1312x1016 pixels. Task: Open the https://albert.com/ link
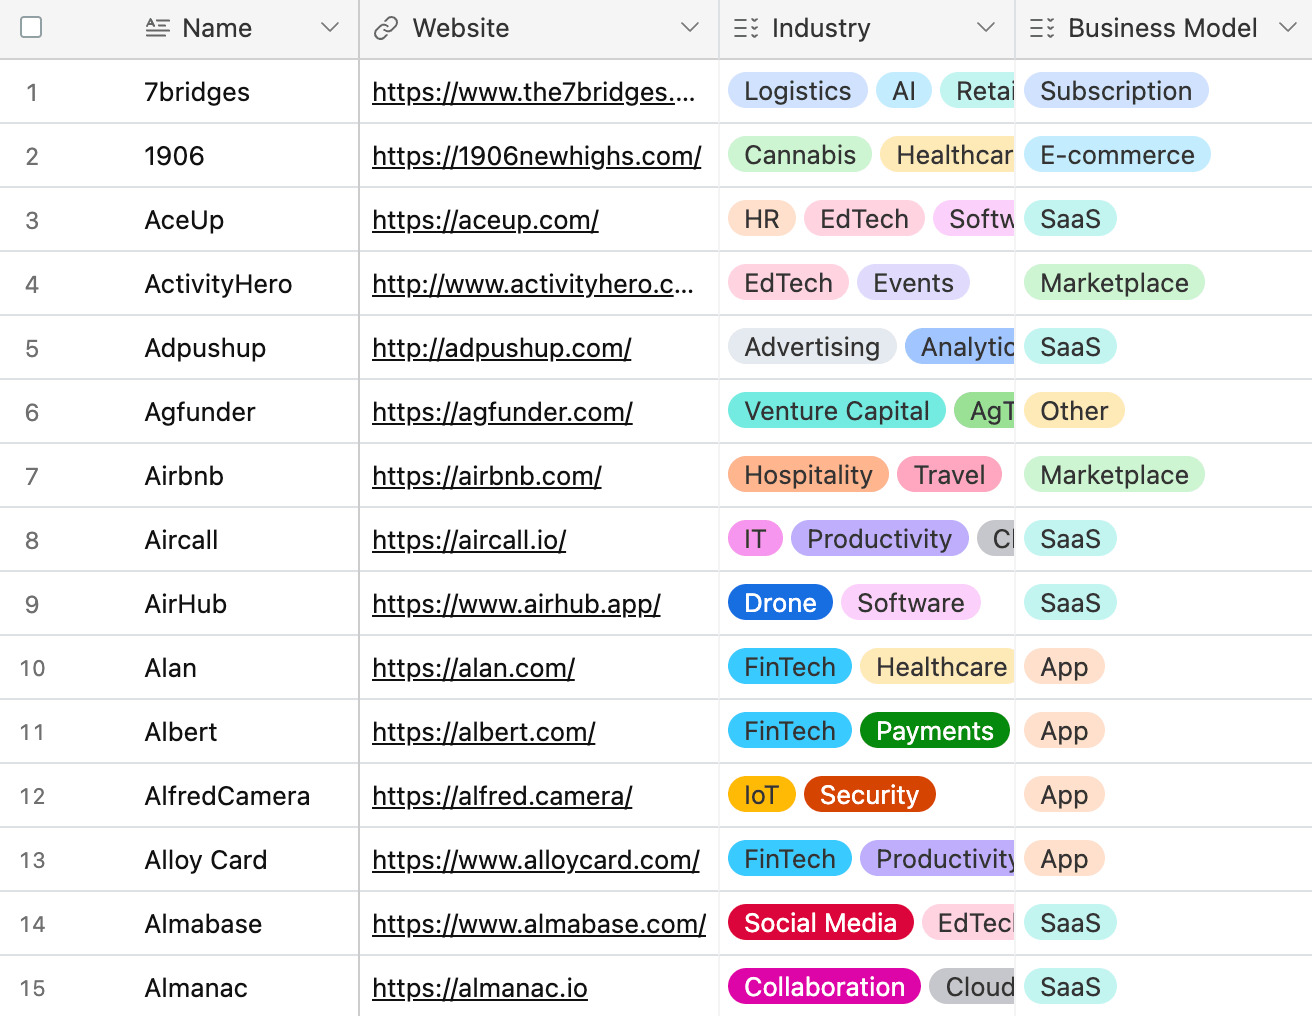tap(484, 732)
